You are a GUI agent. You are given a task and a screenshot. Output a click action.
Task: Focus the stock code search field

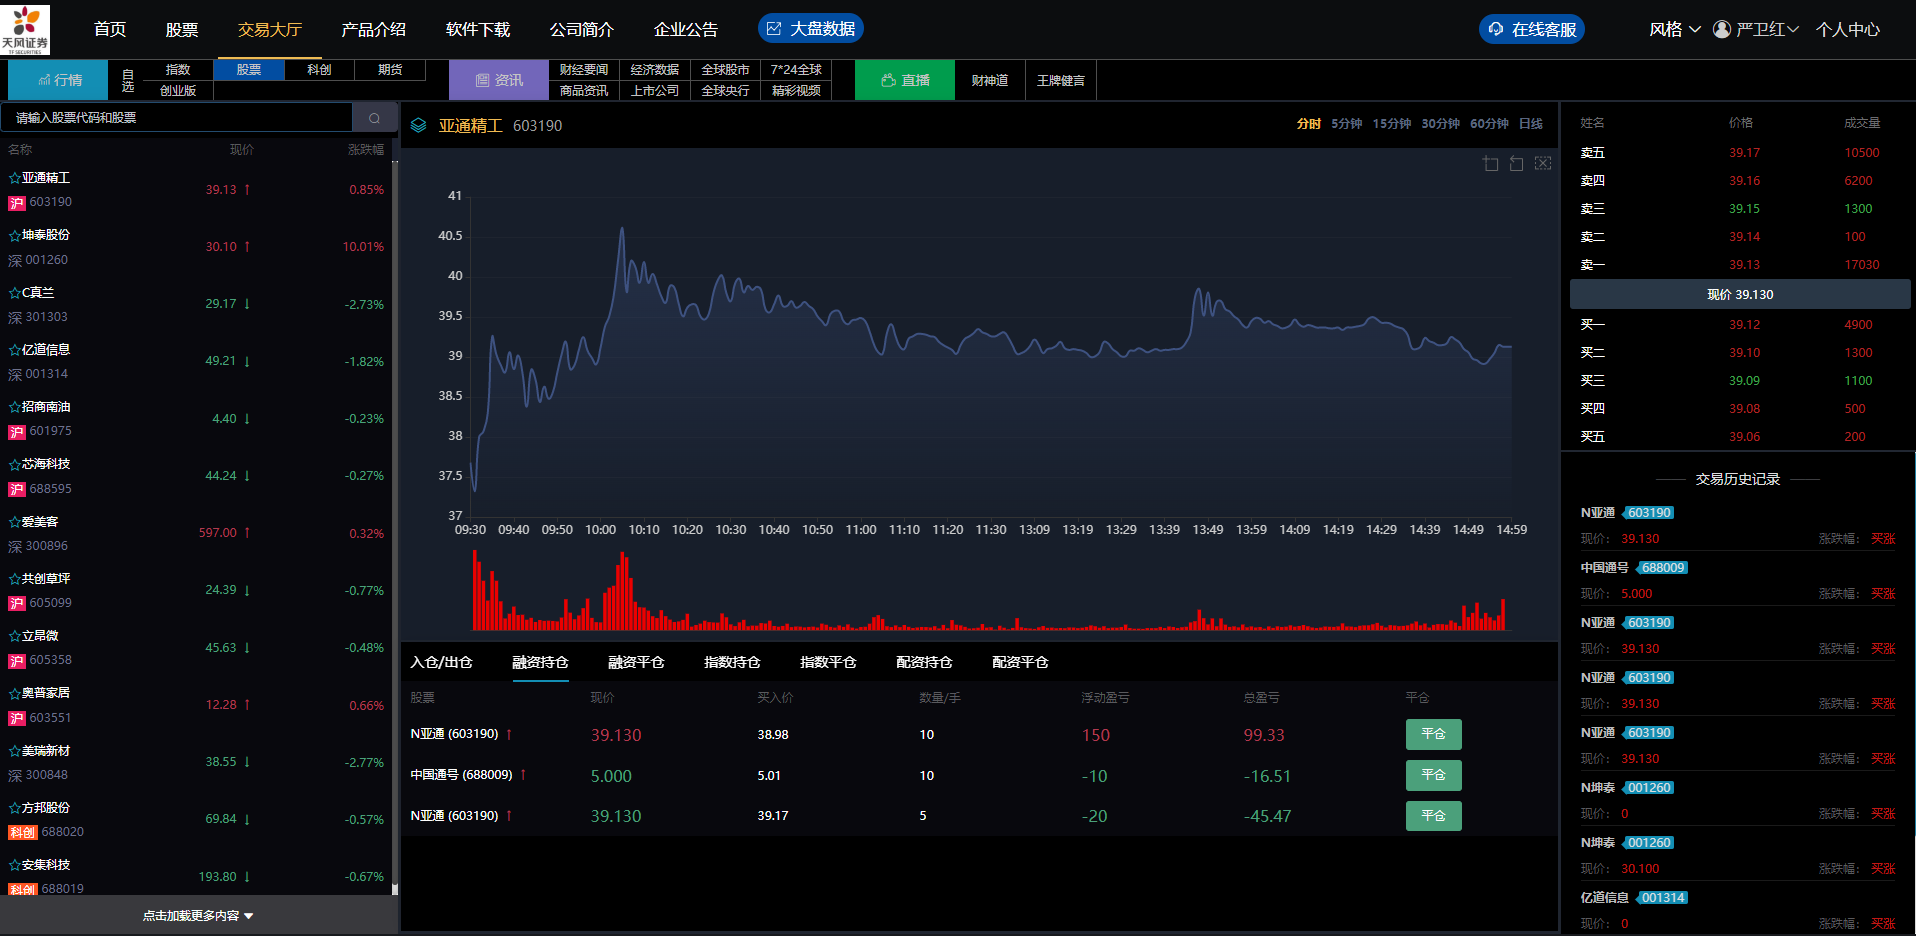pos(180,118)
